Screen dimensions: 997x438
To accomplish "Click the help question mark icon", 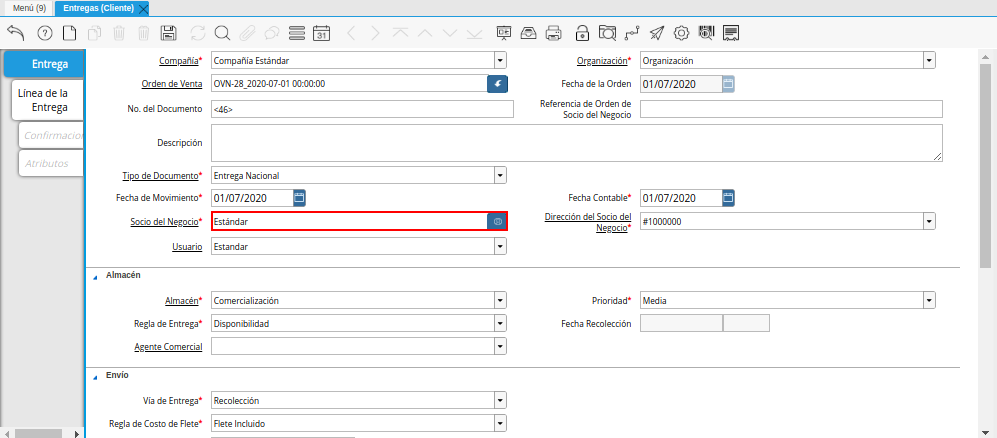I will [44, 33].
